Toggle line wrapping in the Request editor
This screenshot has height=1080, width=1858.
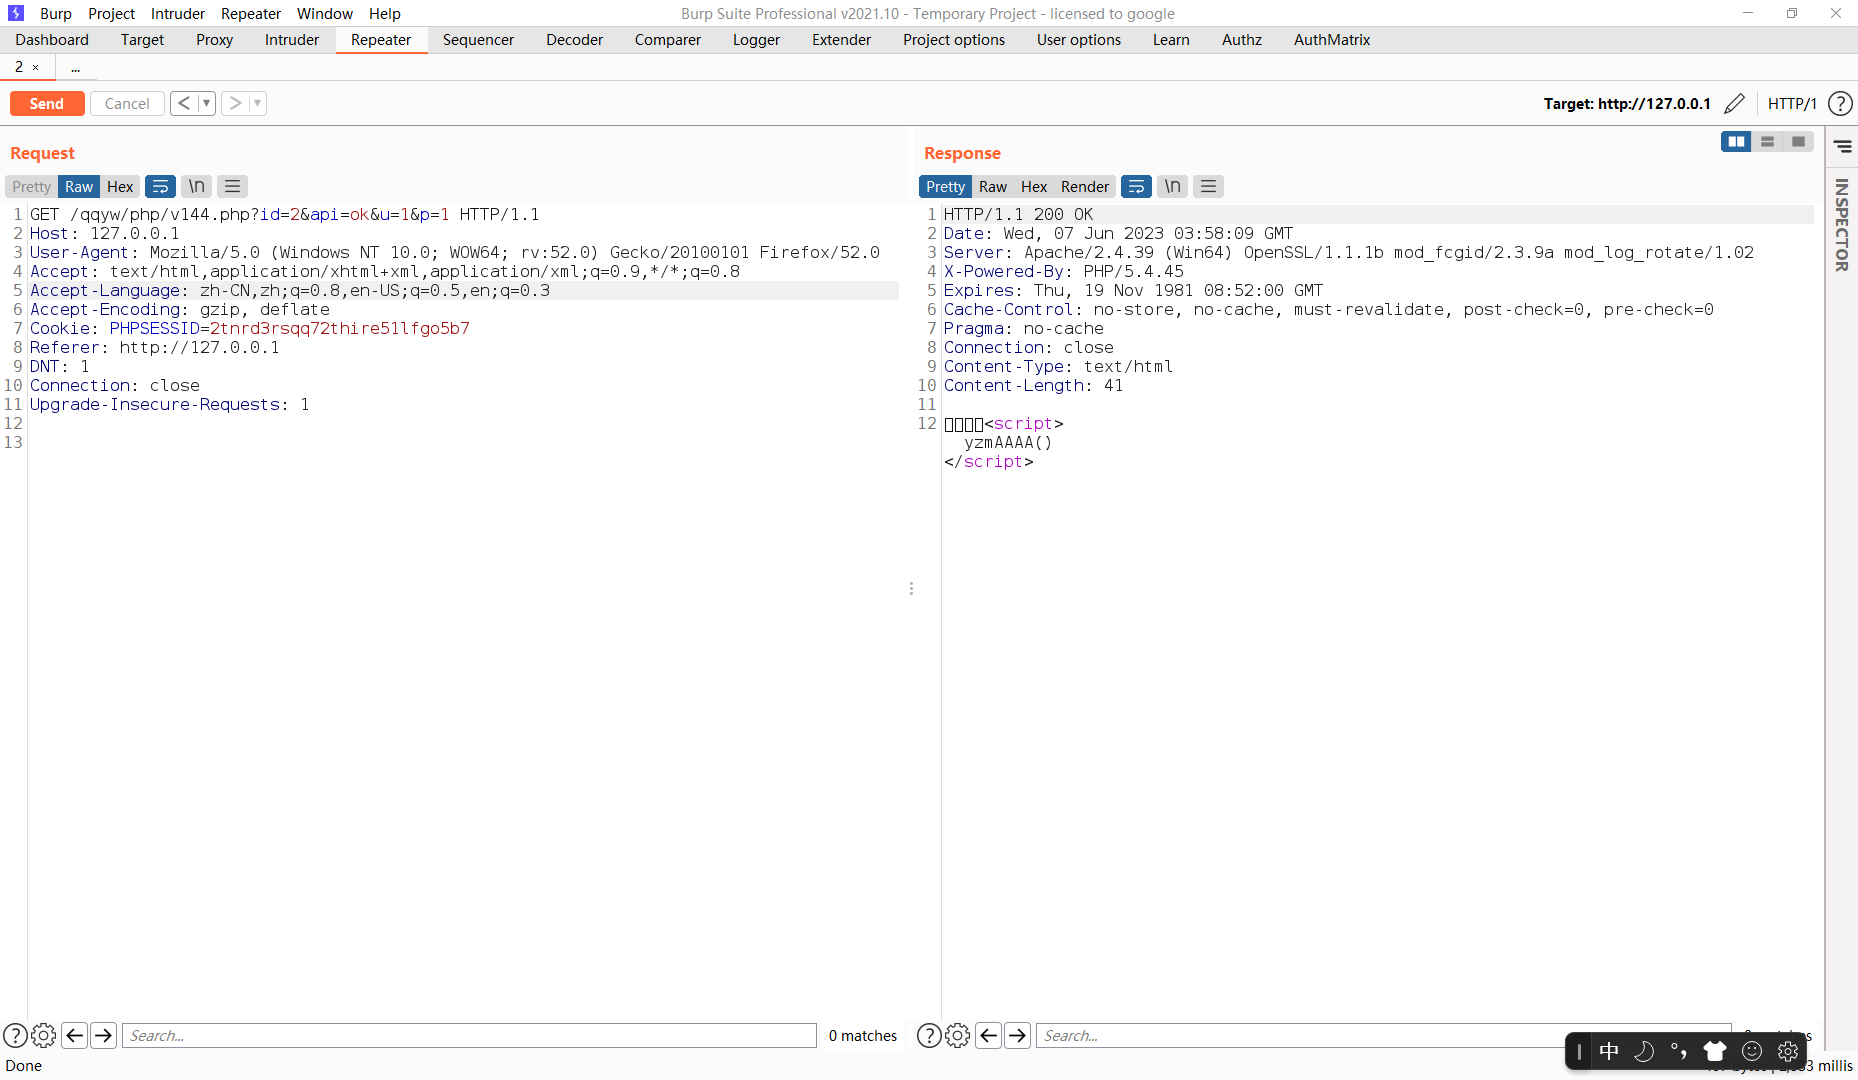(160, 186)
